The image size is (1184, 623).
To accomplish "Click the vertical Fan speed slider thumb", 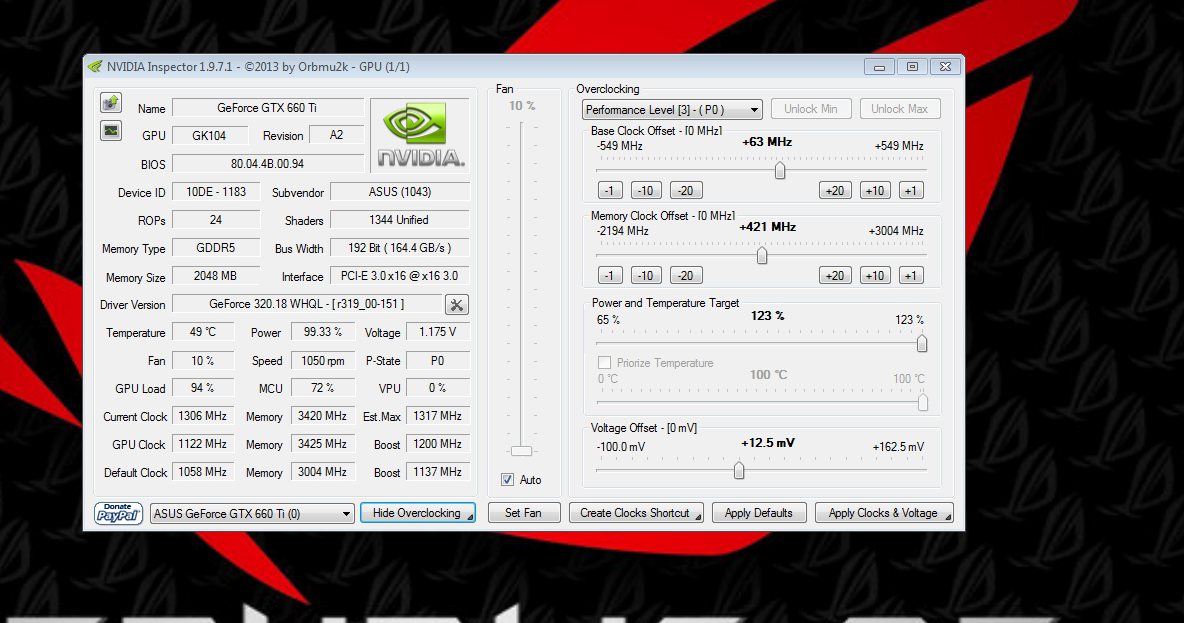I will click(521, 451).
